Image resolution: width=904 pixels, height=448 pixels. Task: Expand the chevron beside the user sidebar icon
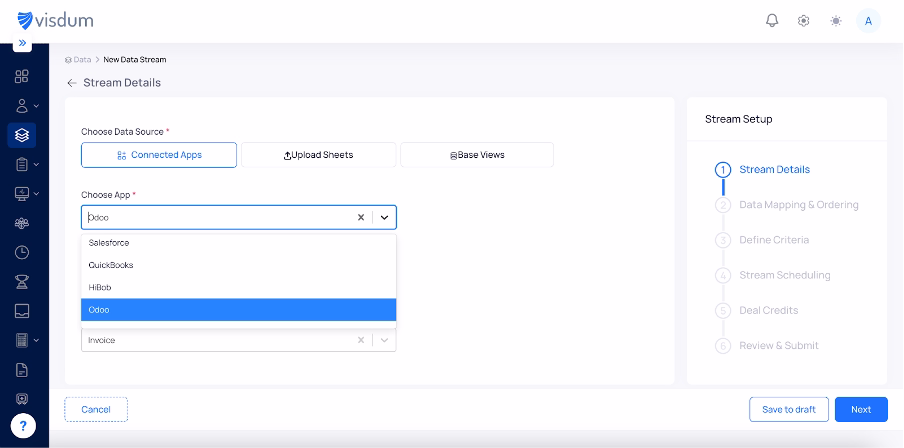37,106
